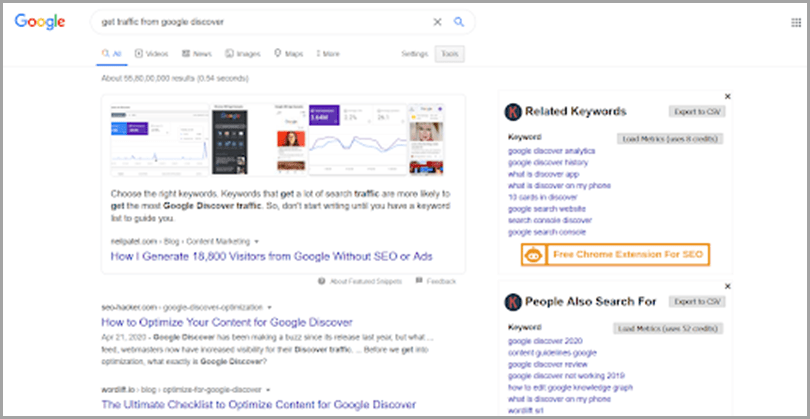Open content guidelines google keyword
Viewport: 810px width, 419px height.
coord(552,353)
